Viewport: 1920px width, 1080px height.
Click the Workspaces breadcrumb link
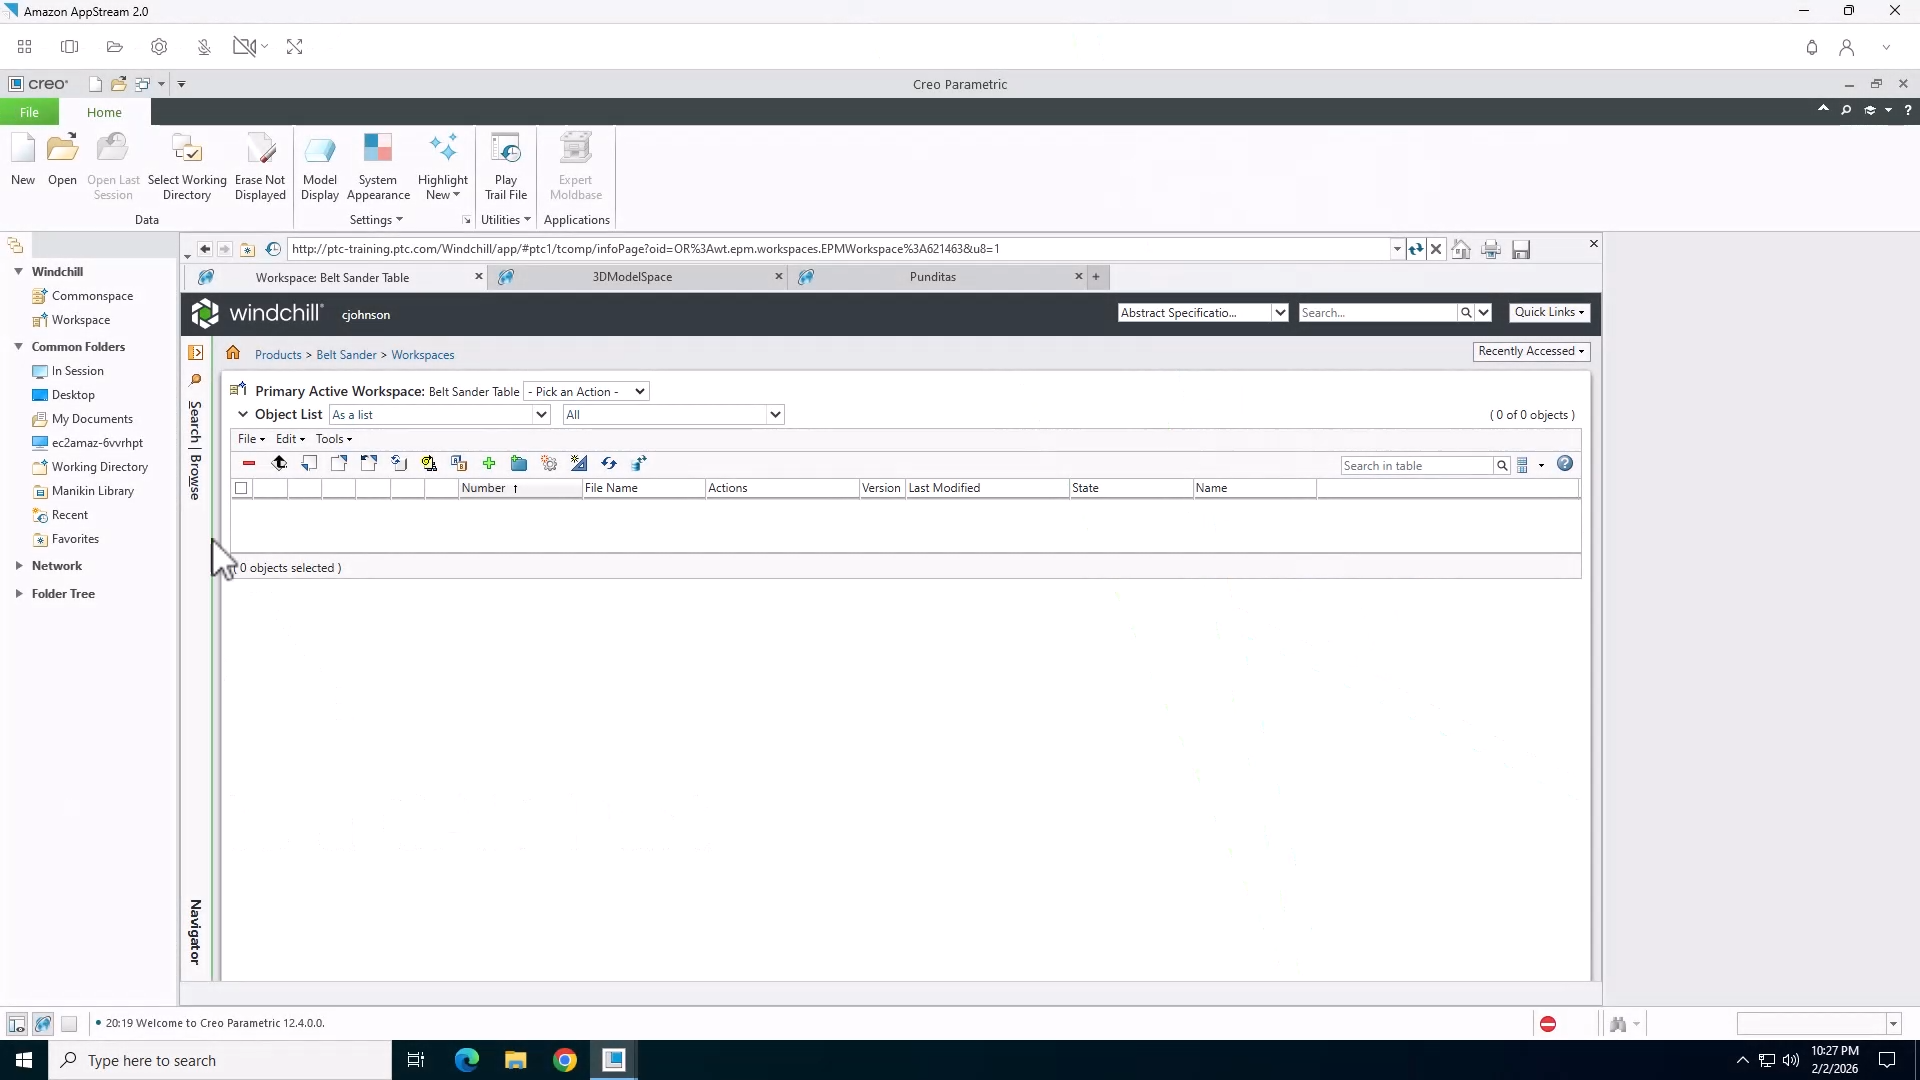tap(422, 355)
